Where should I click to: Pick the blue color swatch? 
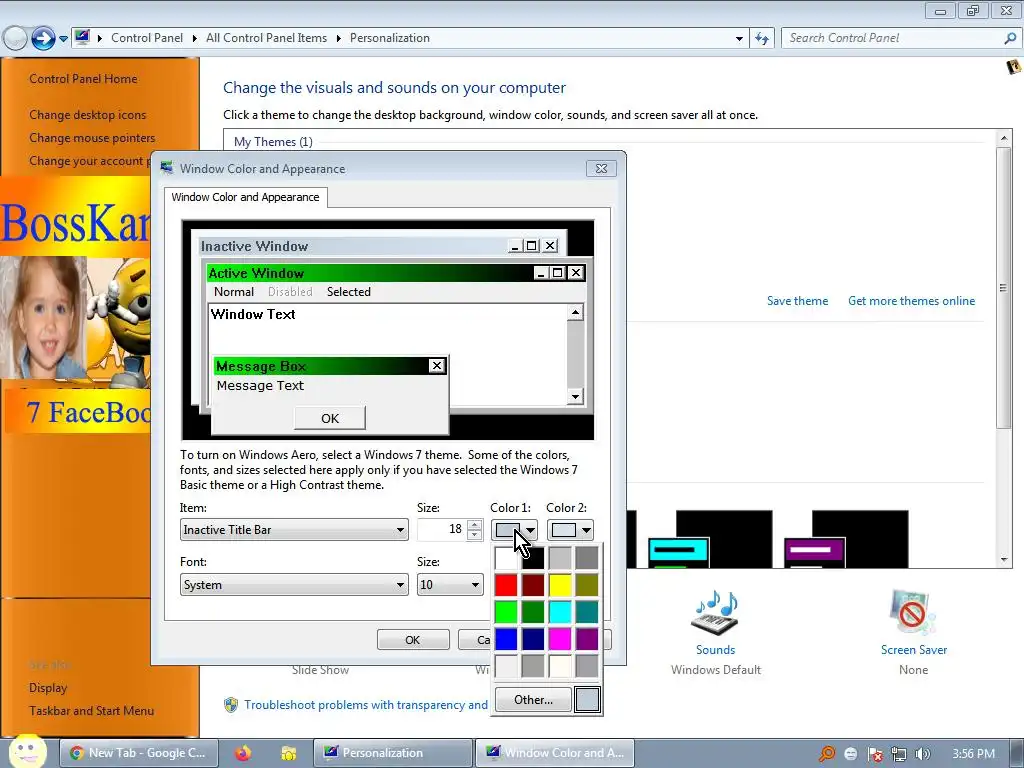505,639
